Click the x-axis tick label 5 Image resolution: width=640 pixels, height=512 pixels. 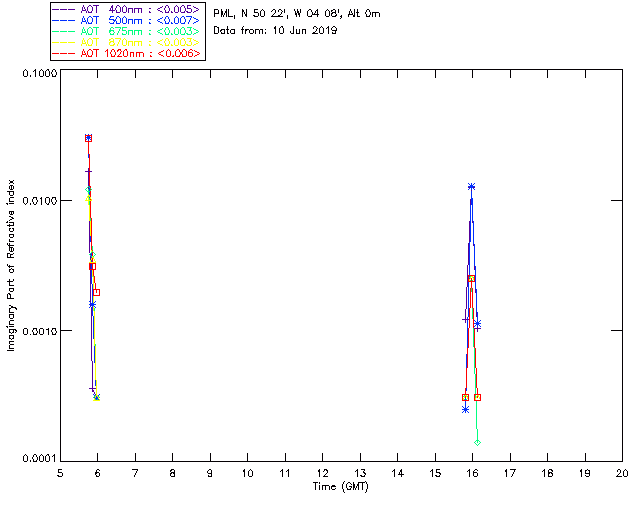(x=60, y=473)
